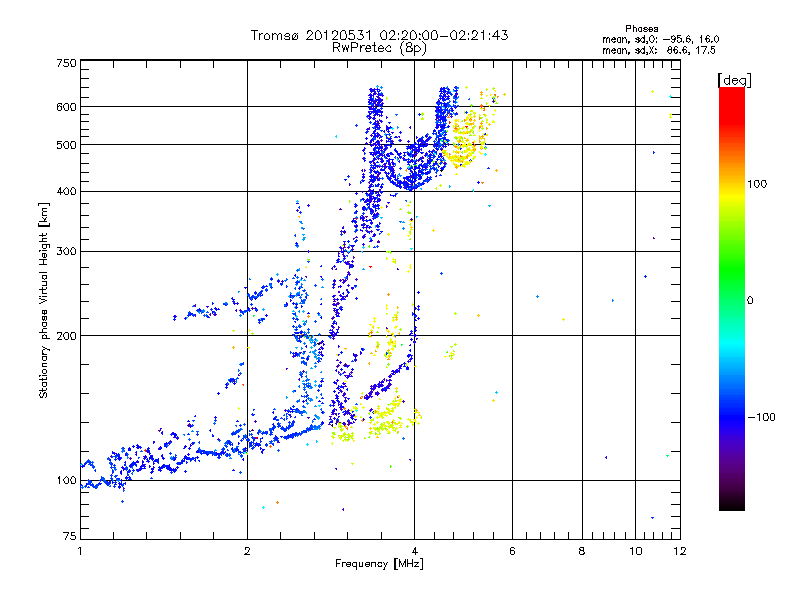Click the x-axis tick label '10'
Image resolution: width=800 pixels, height=600 pixels.
click(x=636, y=551)
